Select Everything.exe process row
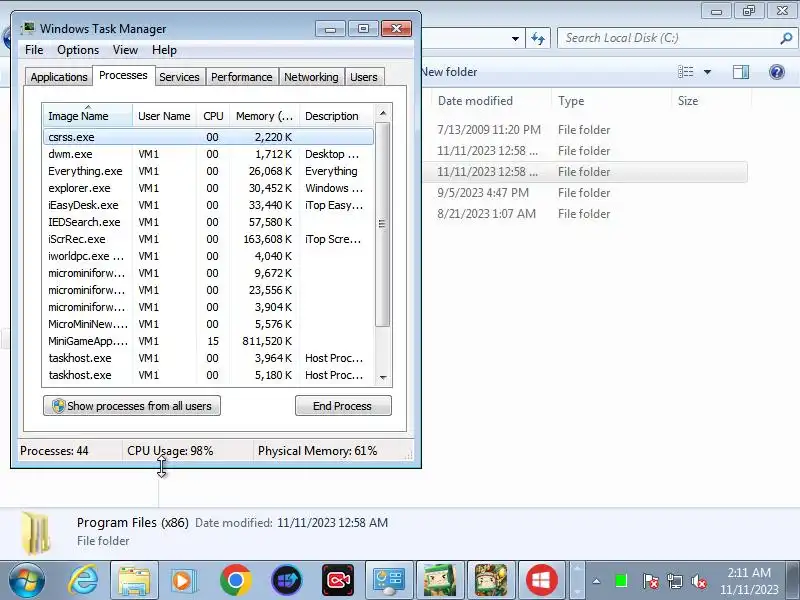Viewport: 800px width, 600px height. pyautogui.click(x=208, y=171)
